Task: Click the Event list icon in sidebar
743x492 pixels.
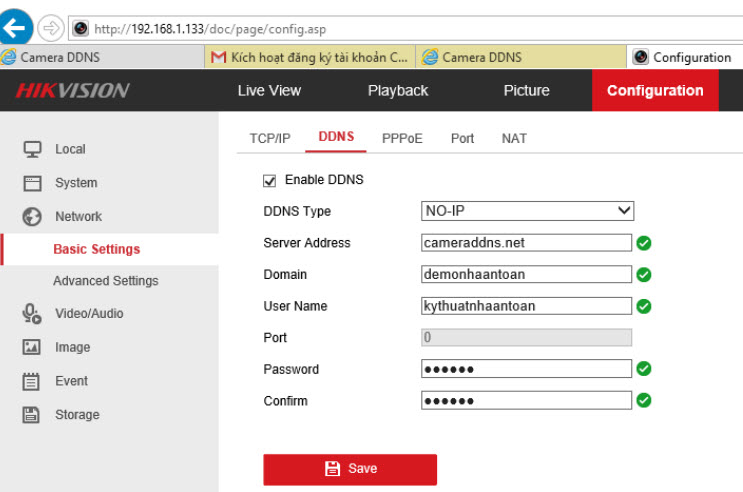Action: [x=32, y=381]
